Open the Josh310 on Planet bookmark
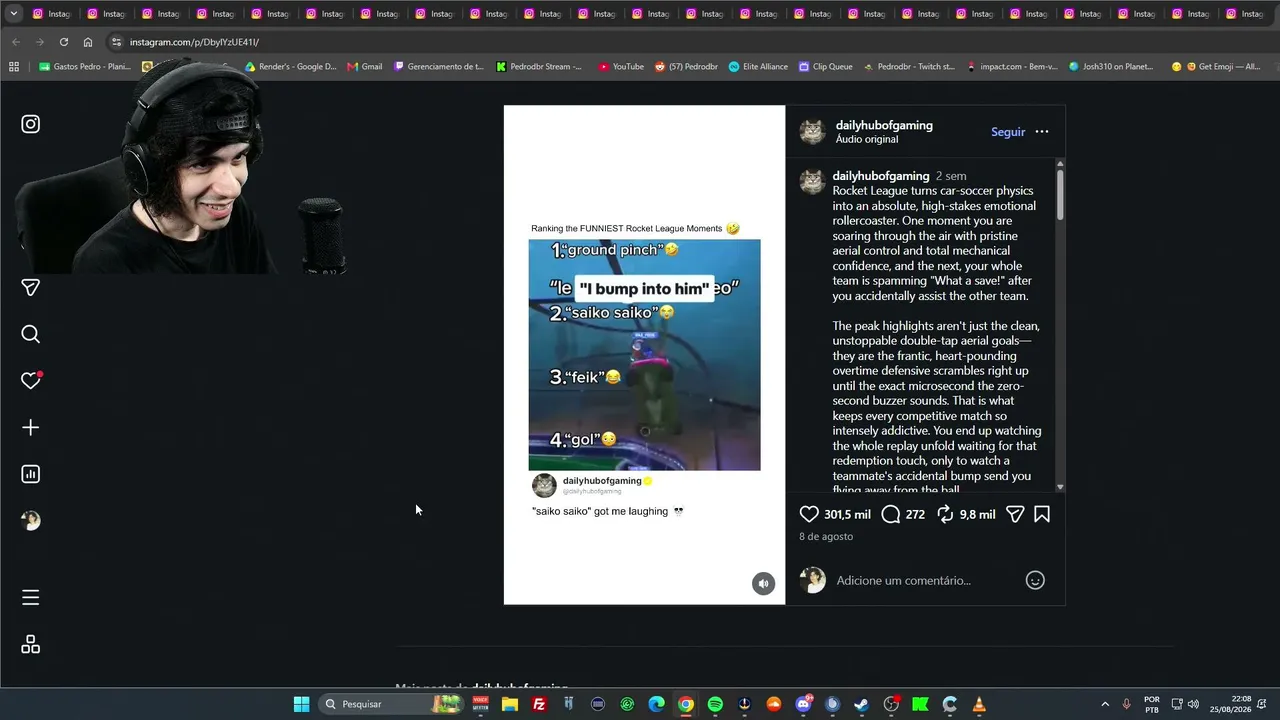This screenshot has width=1280, height=720. pos(1111,67)
